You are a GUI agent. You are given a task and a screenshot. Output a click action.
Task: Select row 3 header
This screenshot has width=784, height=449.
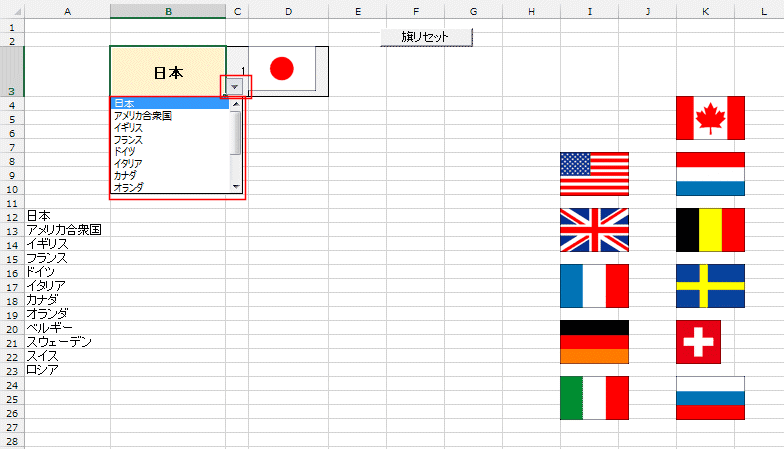pos(12,72)
